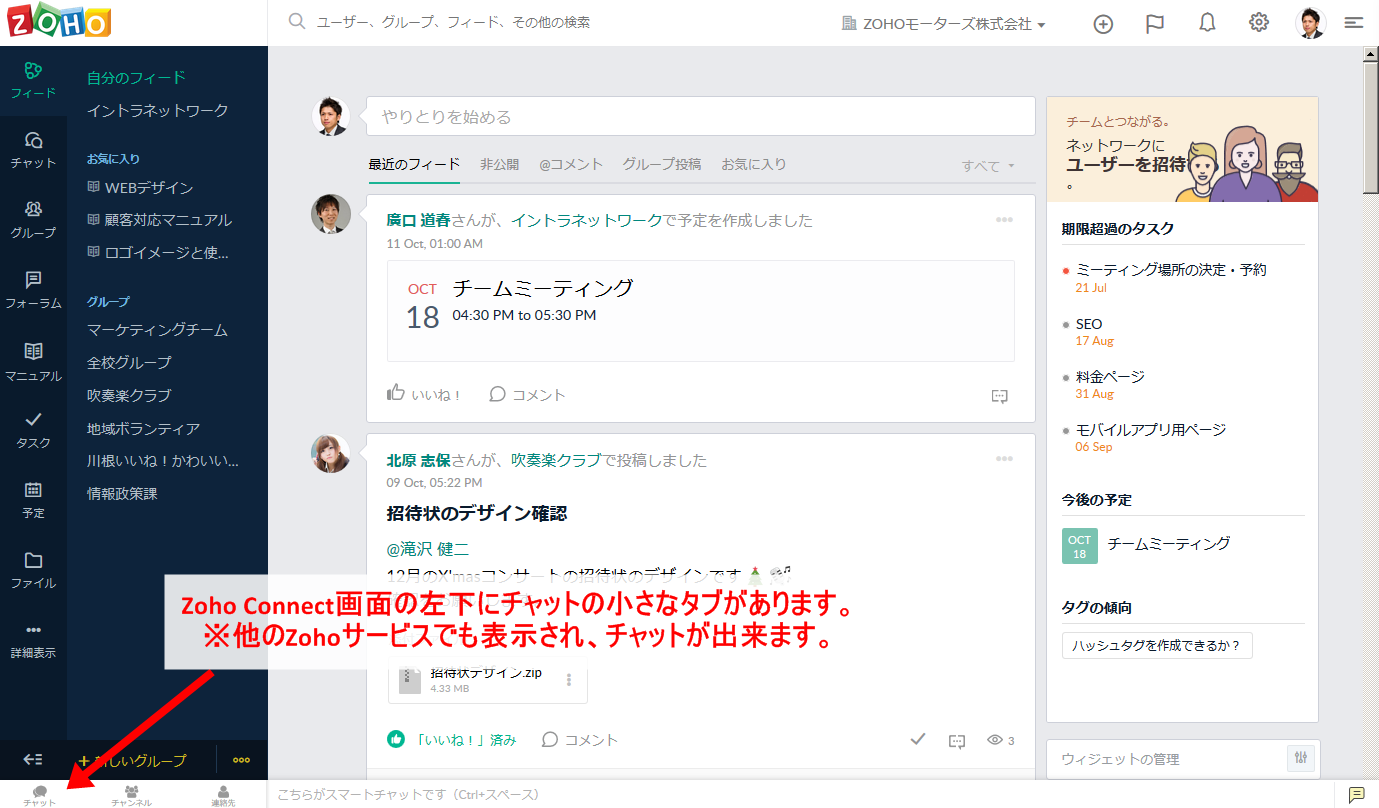Image resolution: width=1379 pixels, height=808 pixels.
Task: Open user profile avatar in header
Action: (x=1310, y=23)
